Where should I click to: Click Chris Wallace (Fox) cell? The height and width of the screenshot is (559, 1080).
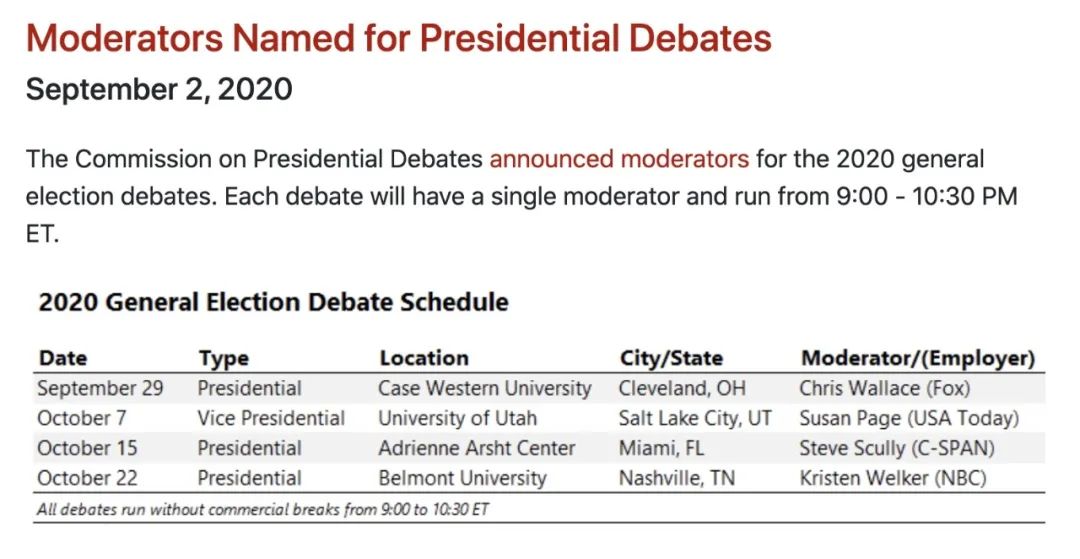pos(884,388)
